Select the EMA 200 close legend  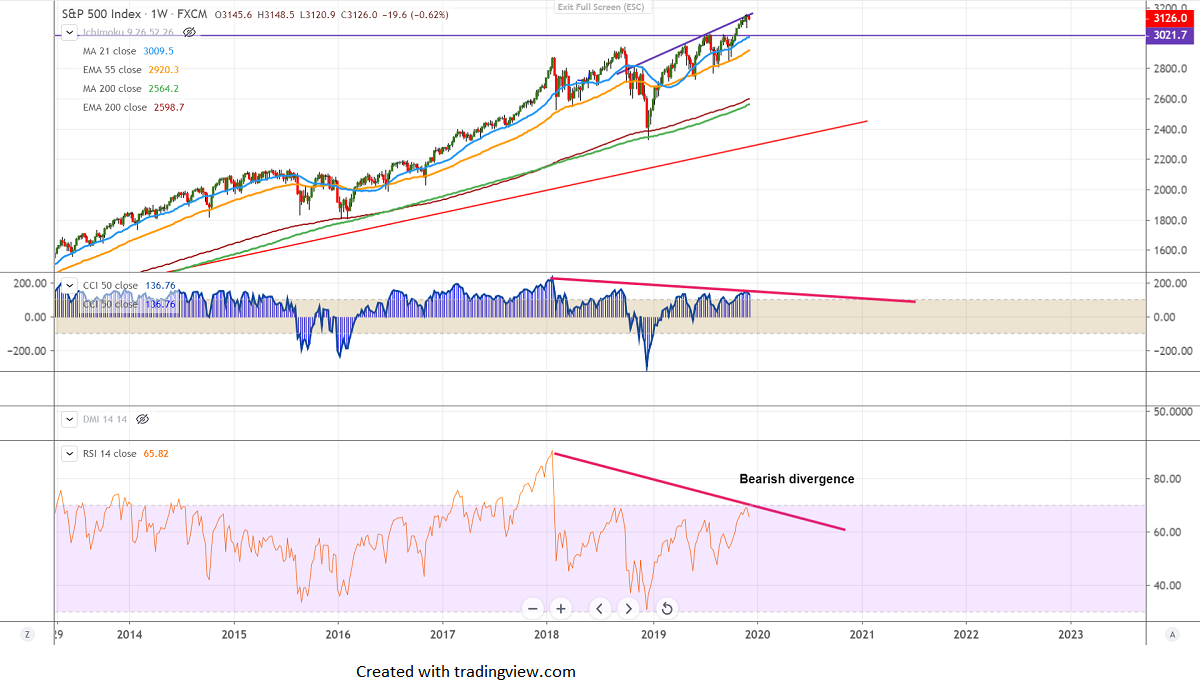(x=134, y=108)
